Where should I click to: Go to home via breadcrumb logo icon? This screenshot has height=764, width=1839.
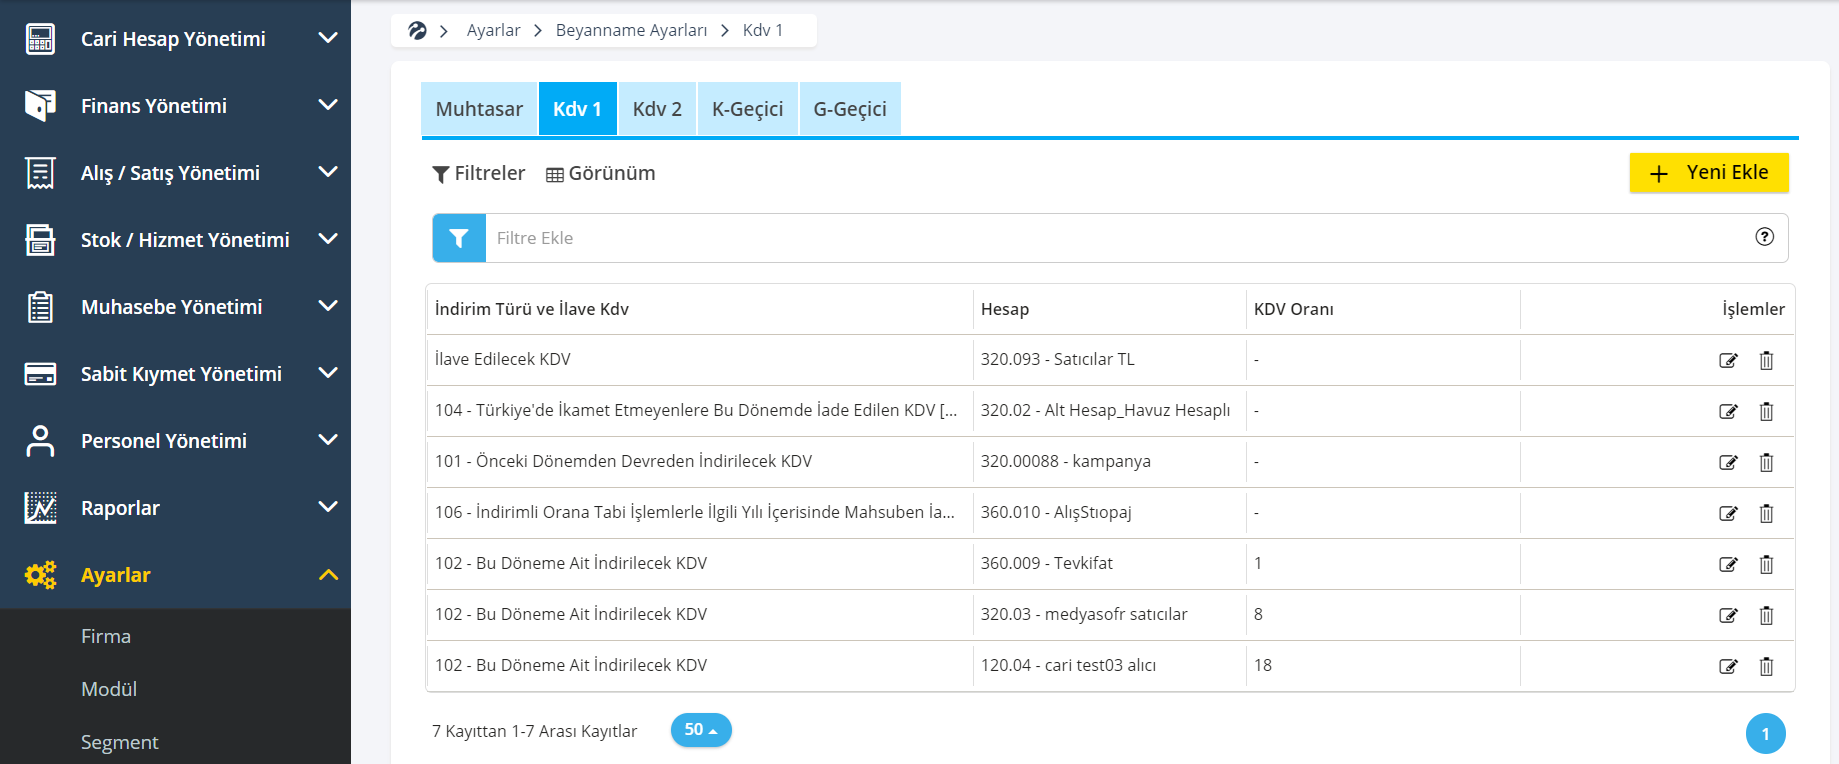pos(417,31)
